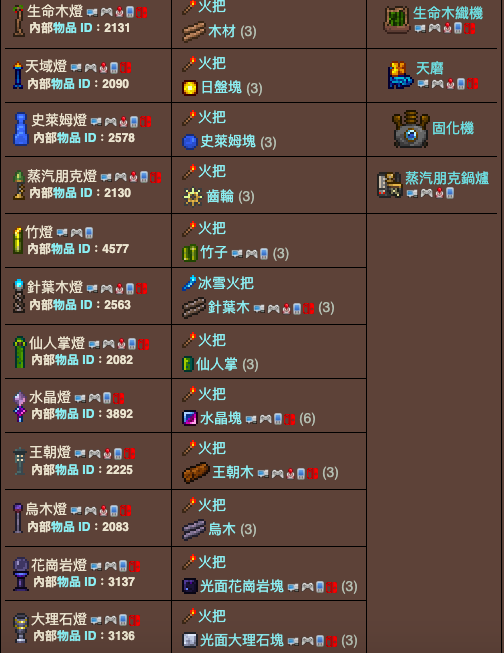Click the Solidifier (固化機) machine icon
The width and height of the screenshot is (504, 653).
[x=411, y=129]
